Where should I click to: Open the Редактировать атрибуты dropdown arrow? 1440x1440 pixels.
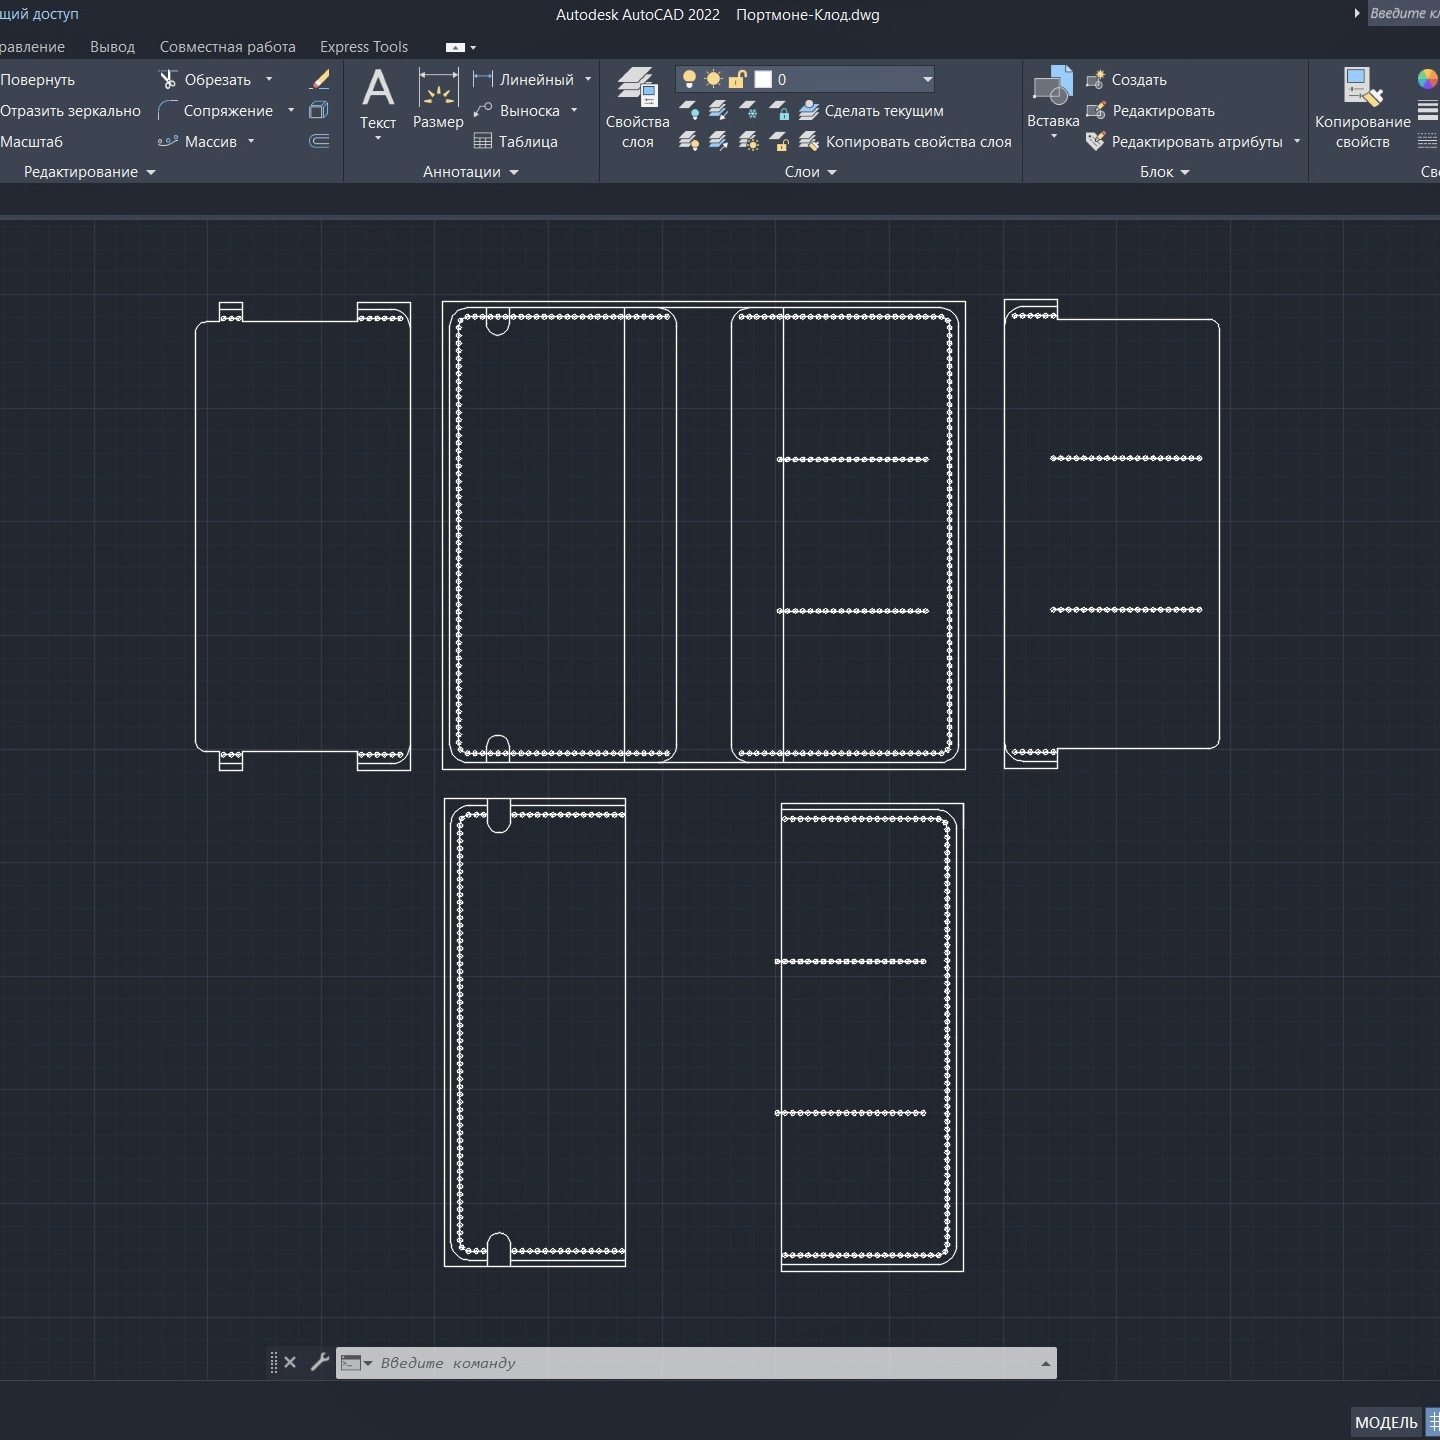click(x=1297, y=141)
